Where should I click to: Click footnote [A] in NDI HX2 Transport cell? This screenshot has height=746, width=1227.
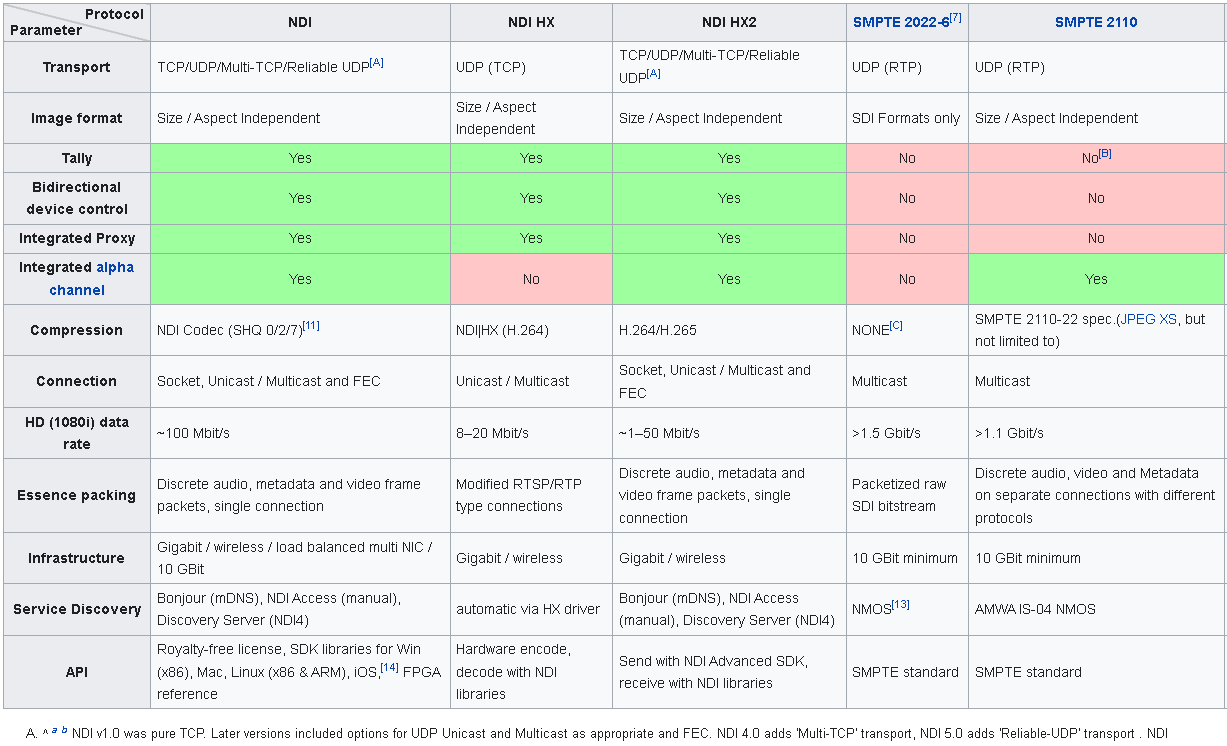pyautogui.click(x=653, y=74)
